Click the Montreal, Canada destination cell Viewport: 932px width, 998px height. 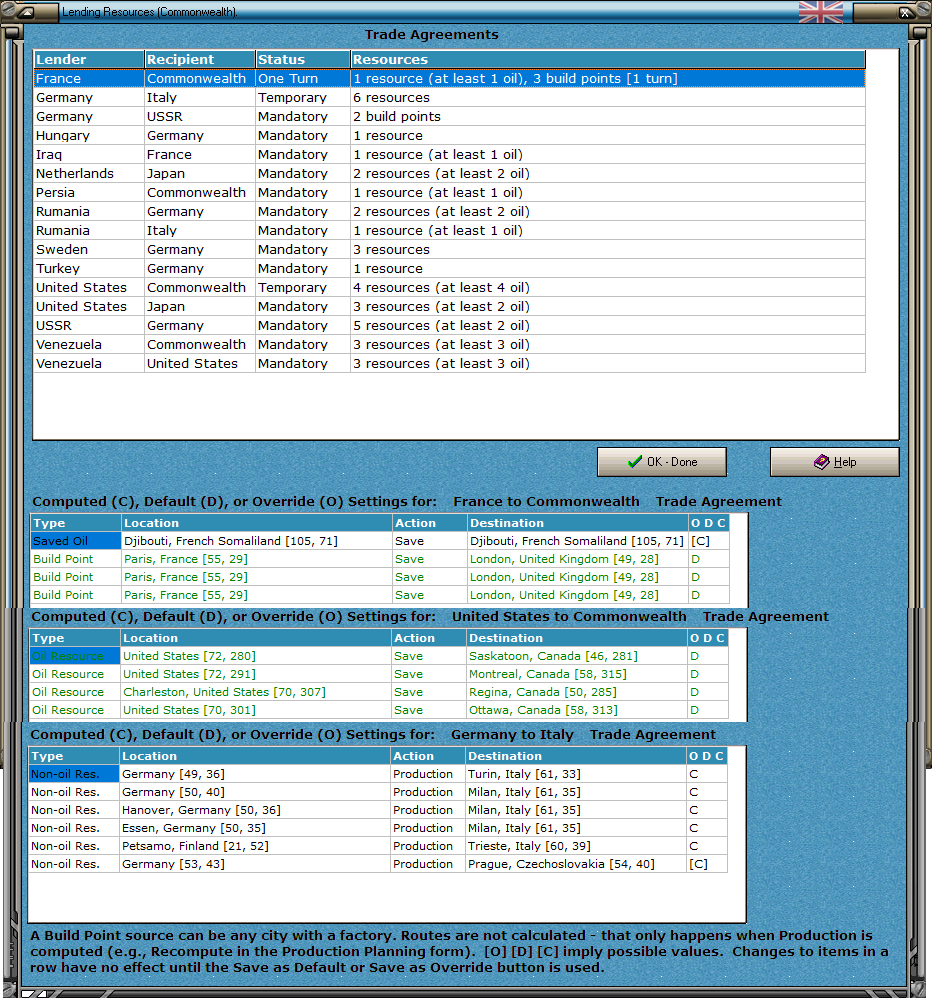(576, 674)
